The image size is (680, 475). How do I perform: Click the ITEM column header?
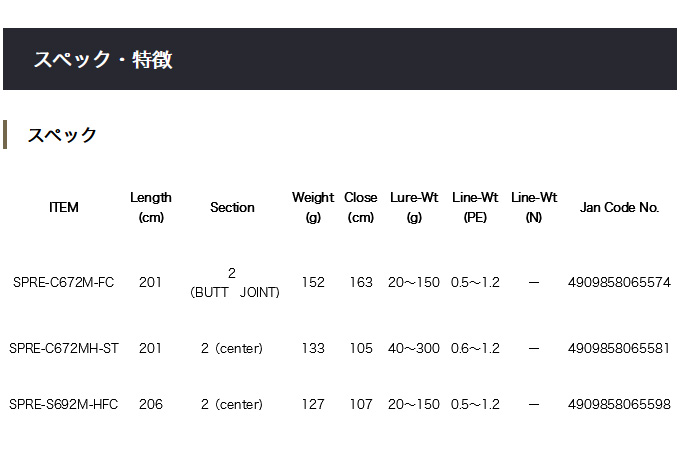coord(63,207)
